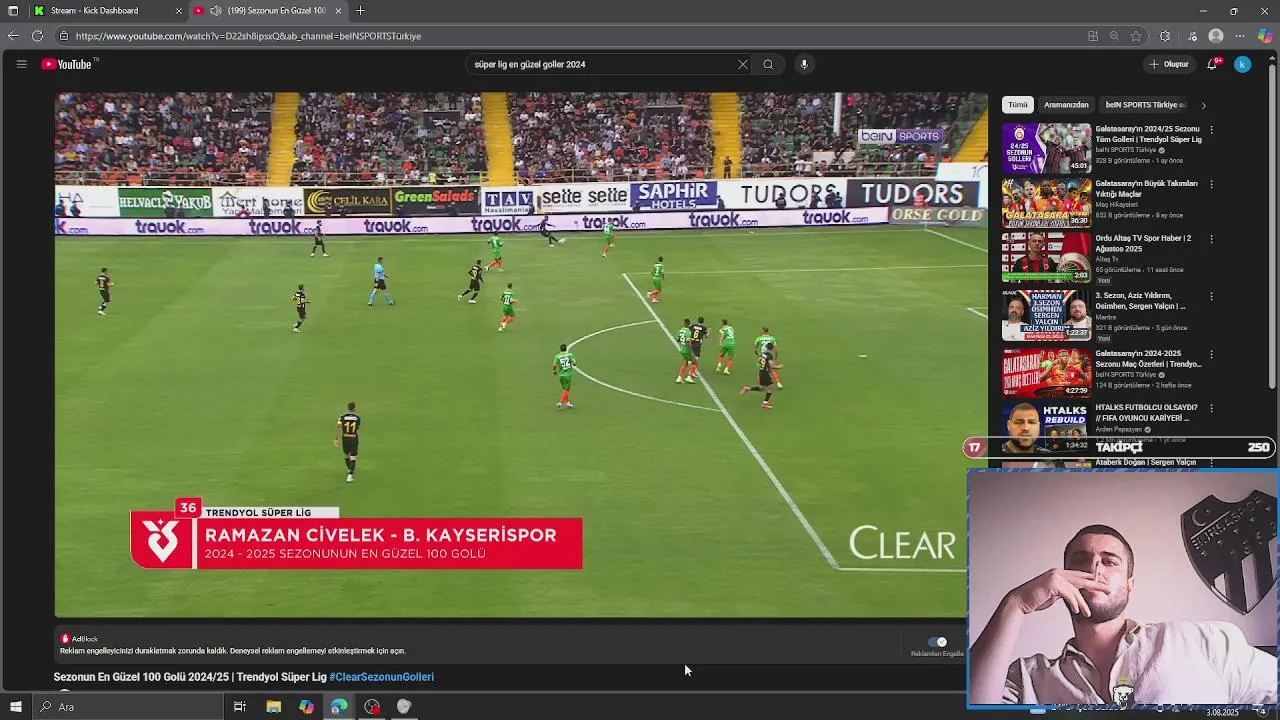Open the YouTube hamburger guide menu

(21, 64)
